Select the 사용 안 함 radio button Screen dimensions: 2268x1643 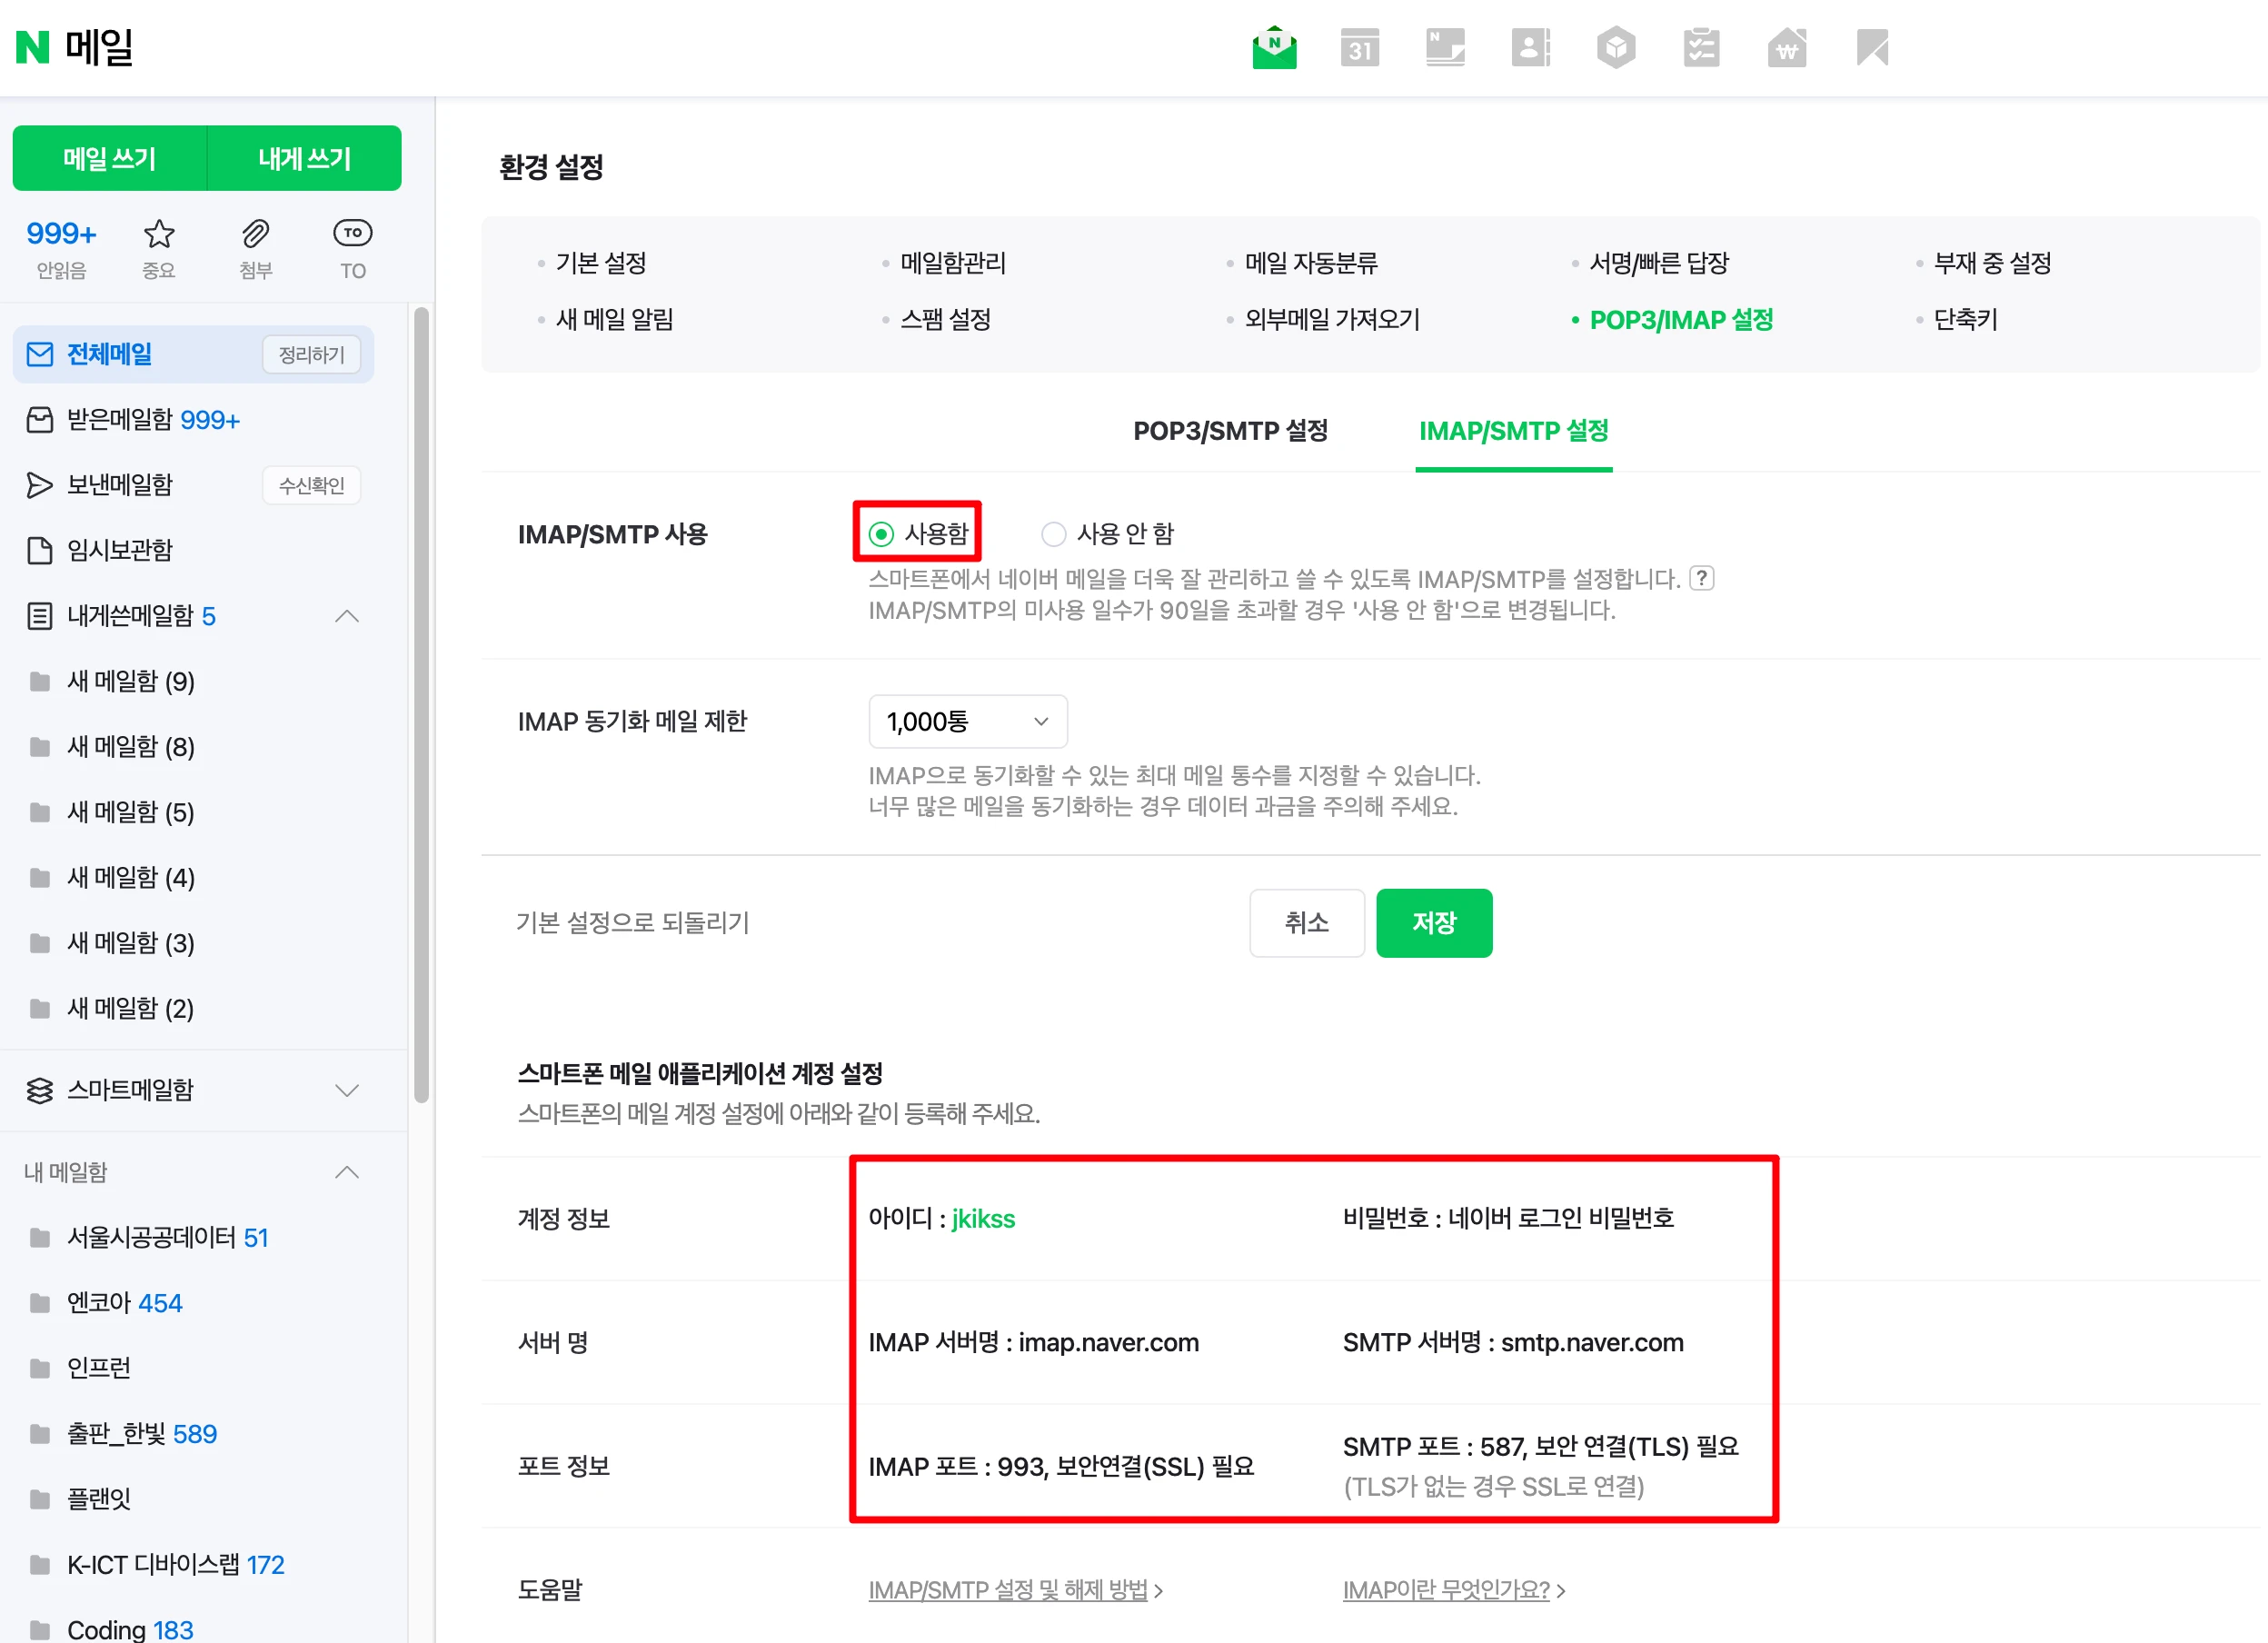(1053, 534)
